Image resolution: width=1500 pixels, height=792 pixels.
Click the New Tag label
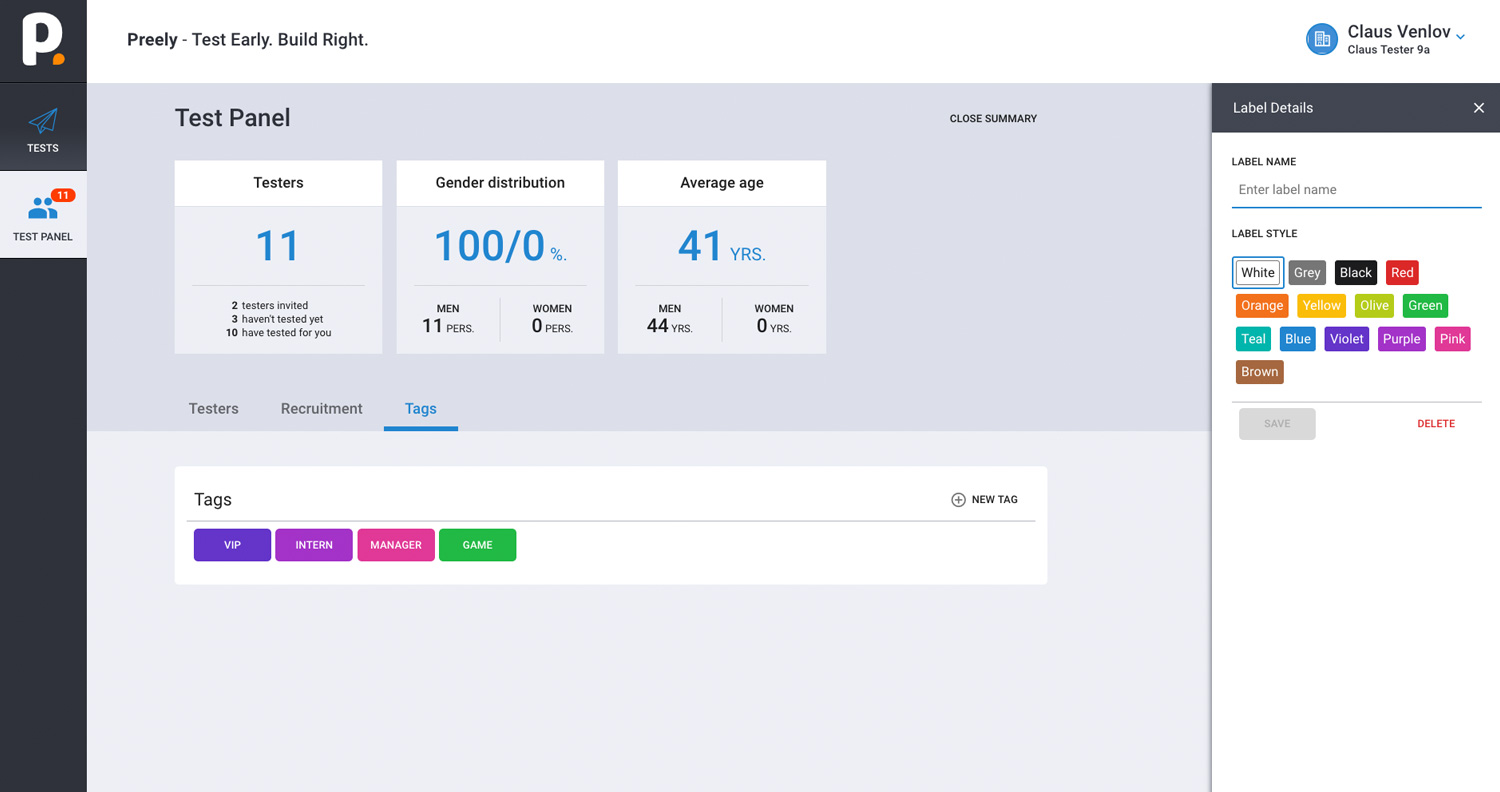995,500
